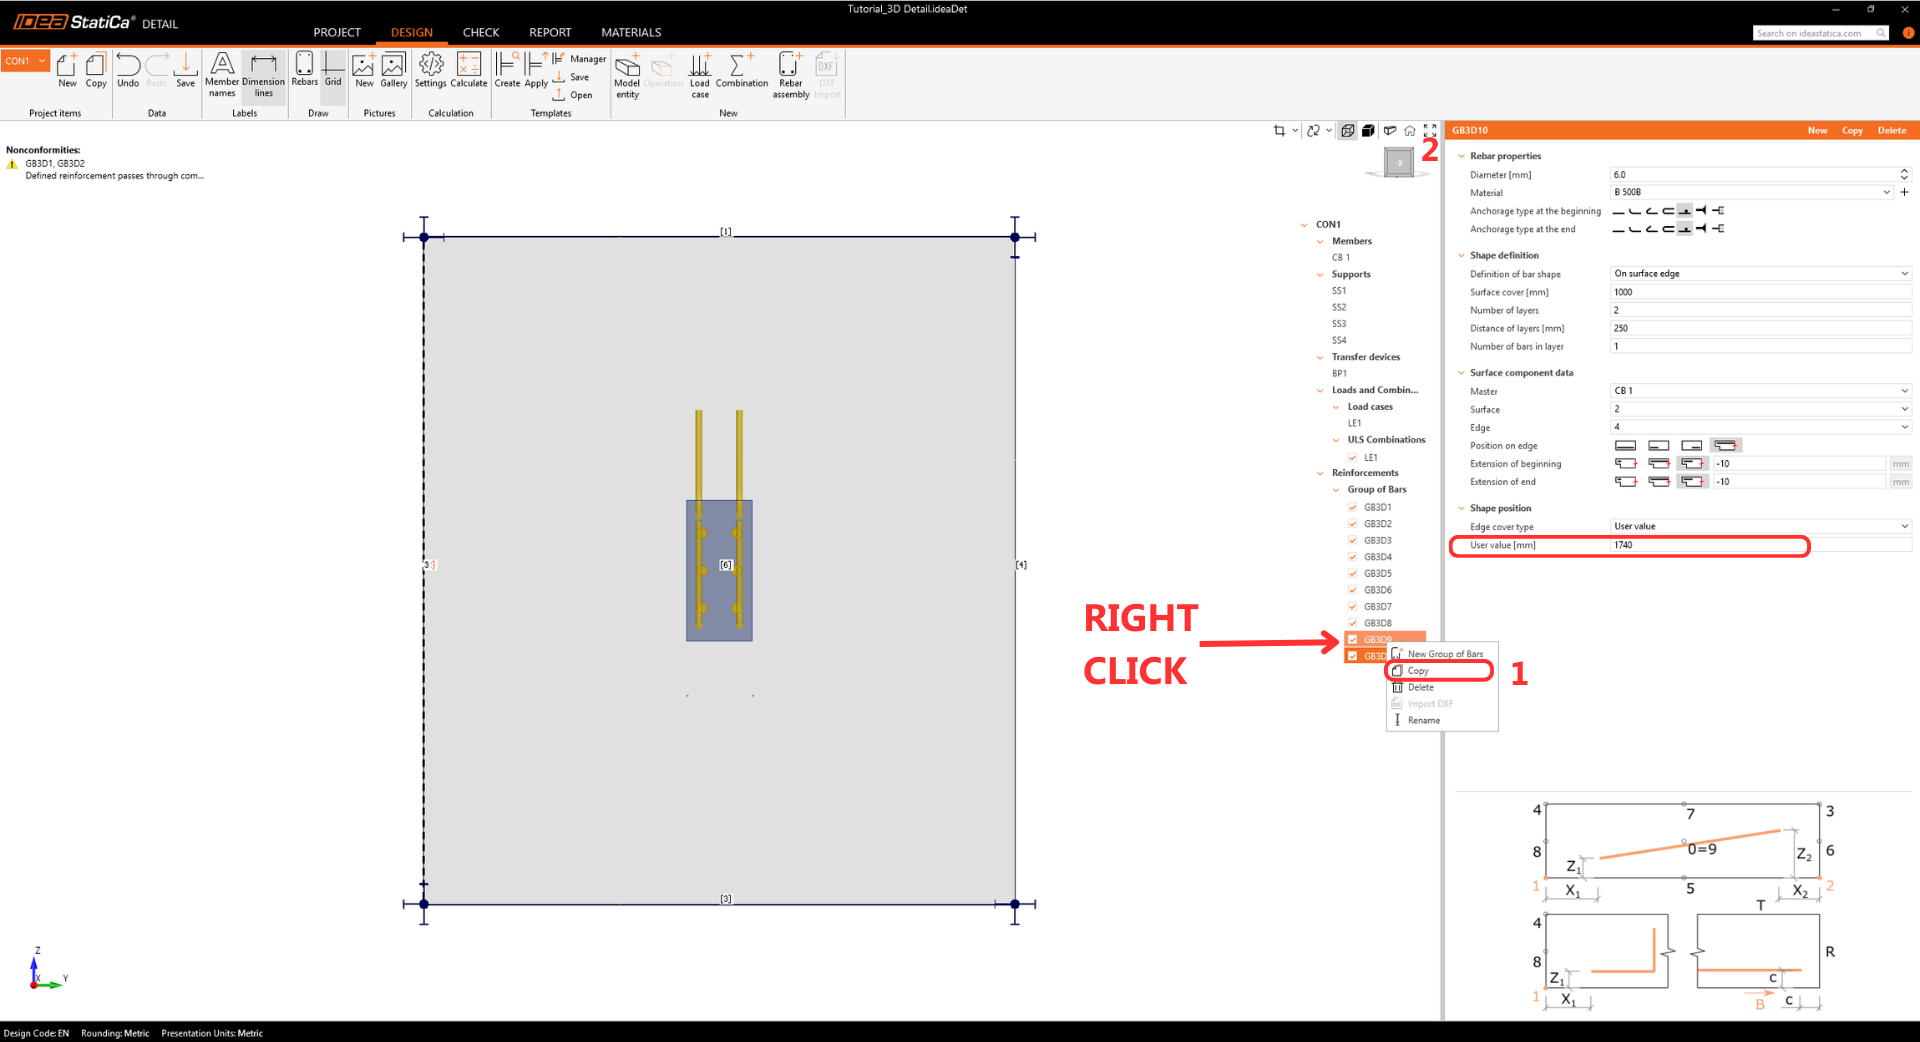Open the Edge cover type dropdown

[x=1761, y=527]
